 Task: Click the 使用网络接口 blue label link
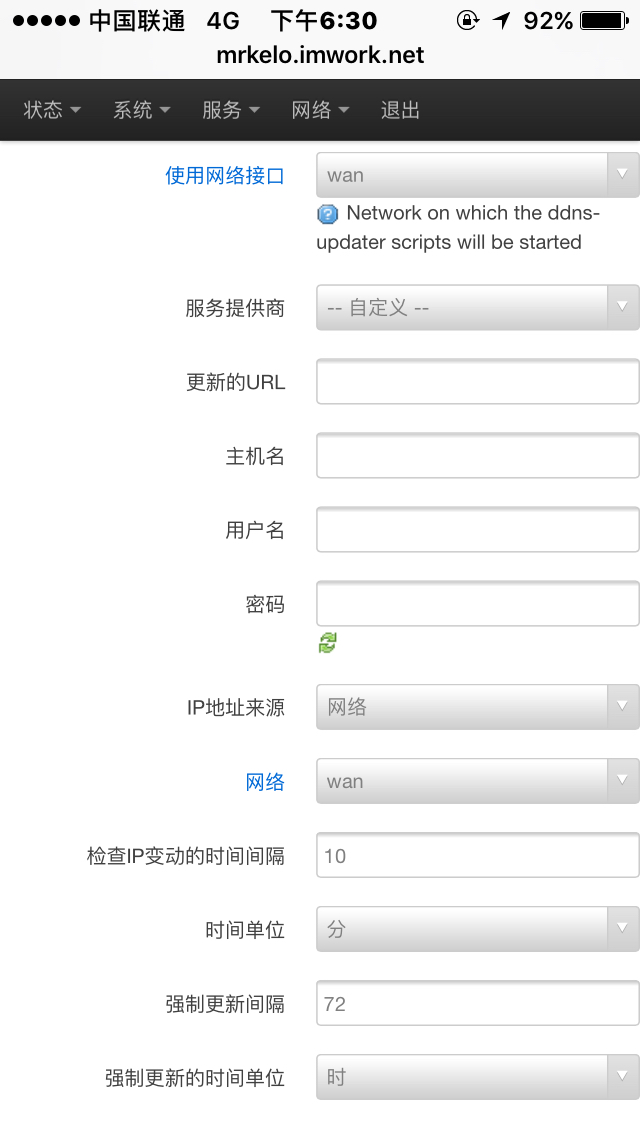coord(225,176)
